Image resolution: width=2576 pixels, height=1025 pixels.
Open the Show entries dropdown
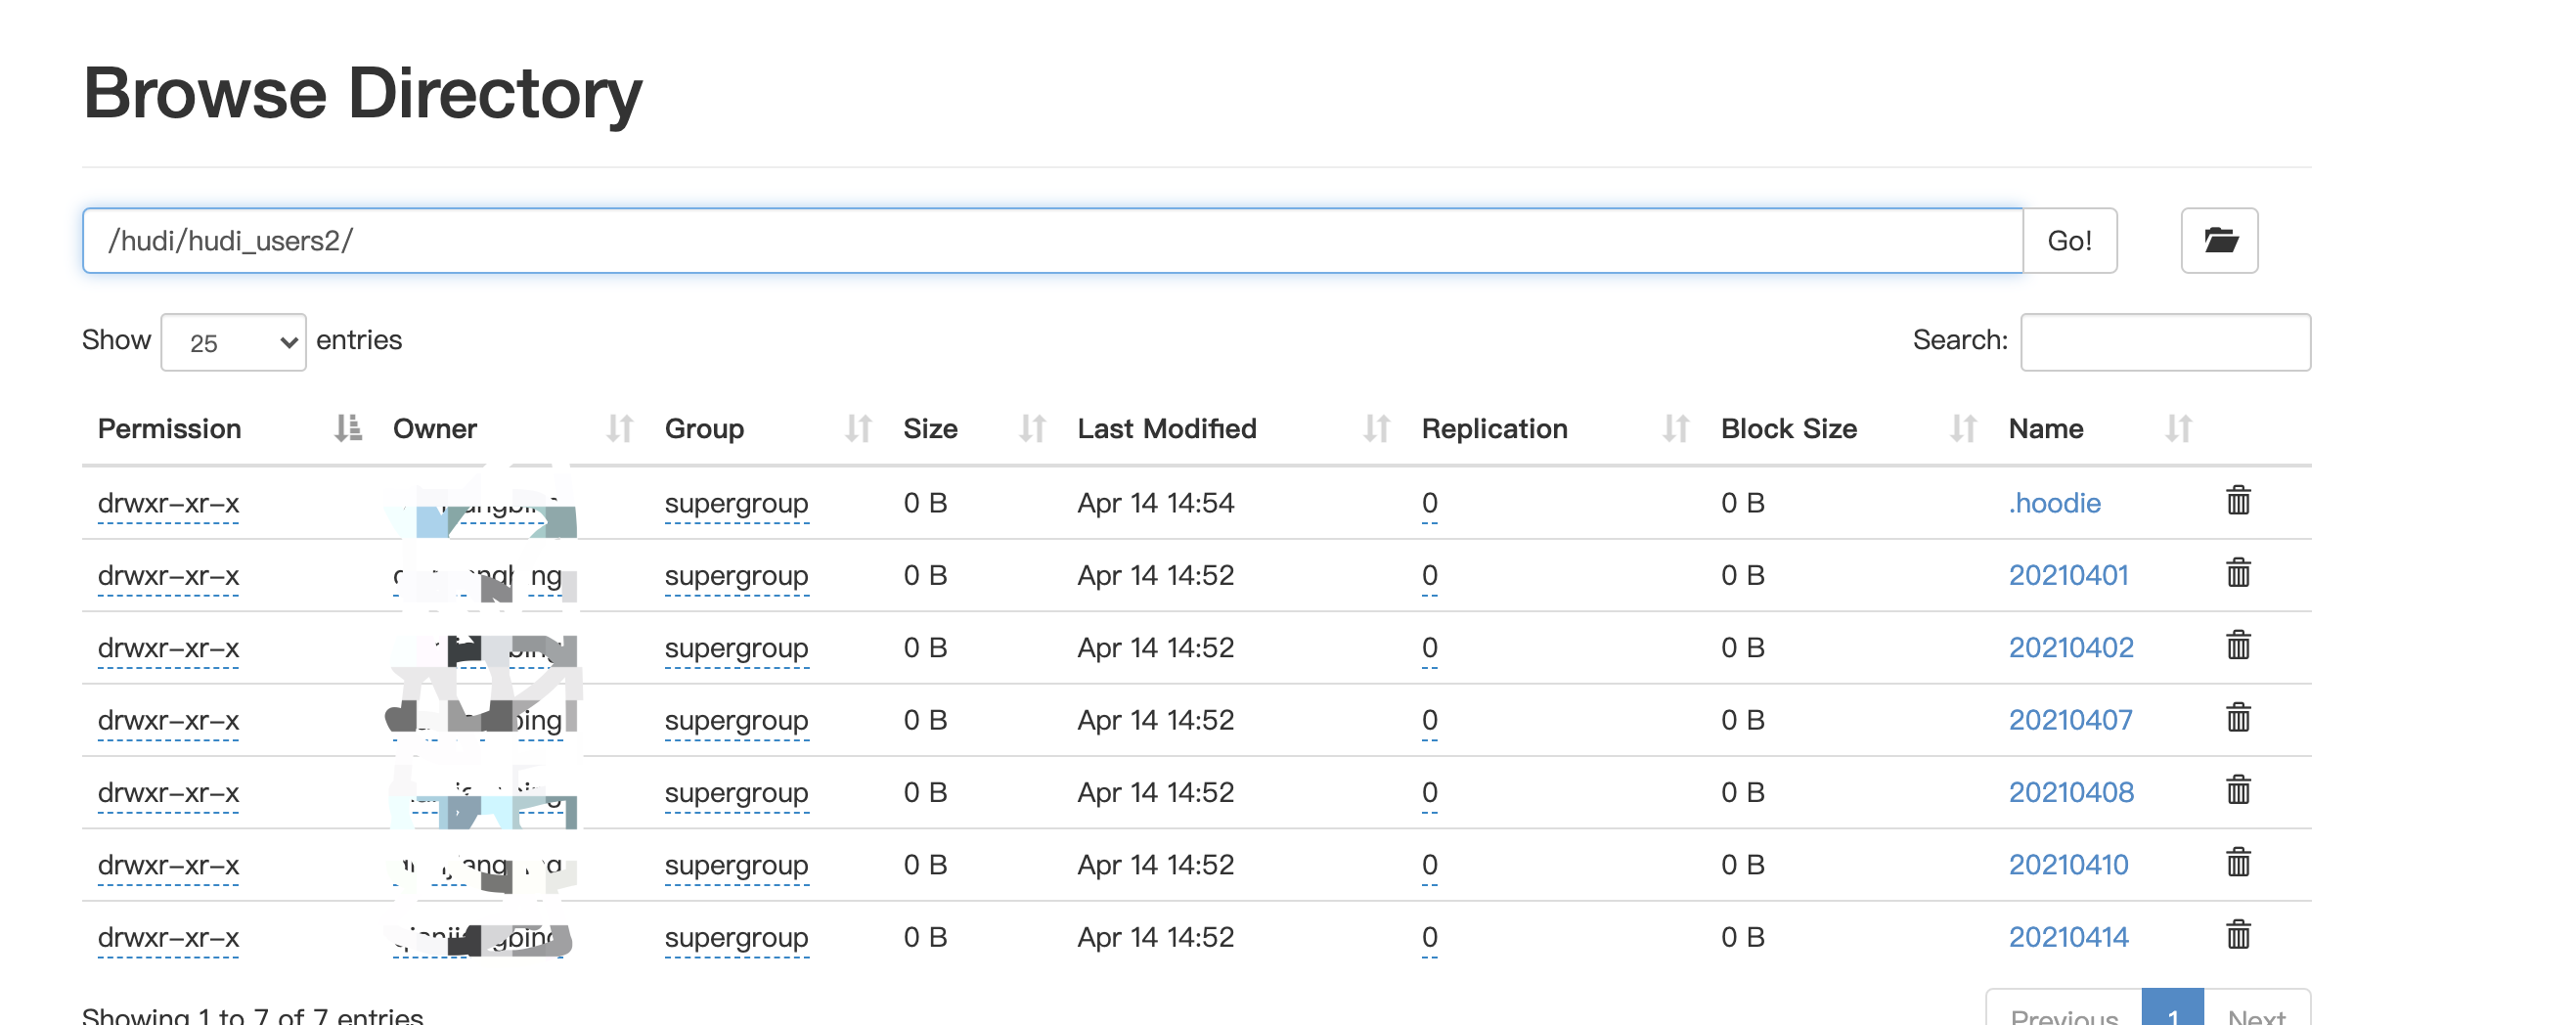coord(233,342)
